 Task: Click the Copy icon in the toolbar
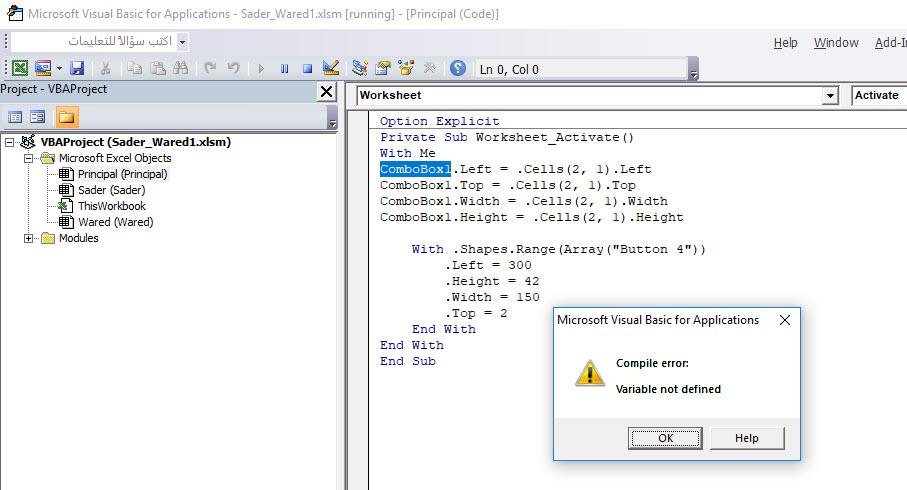click(x=135, y=68)
